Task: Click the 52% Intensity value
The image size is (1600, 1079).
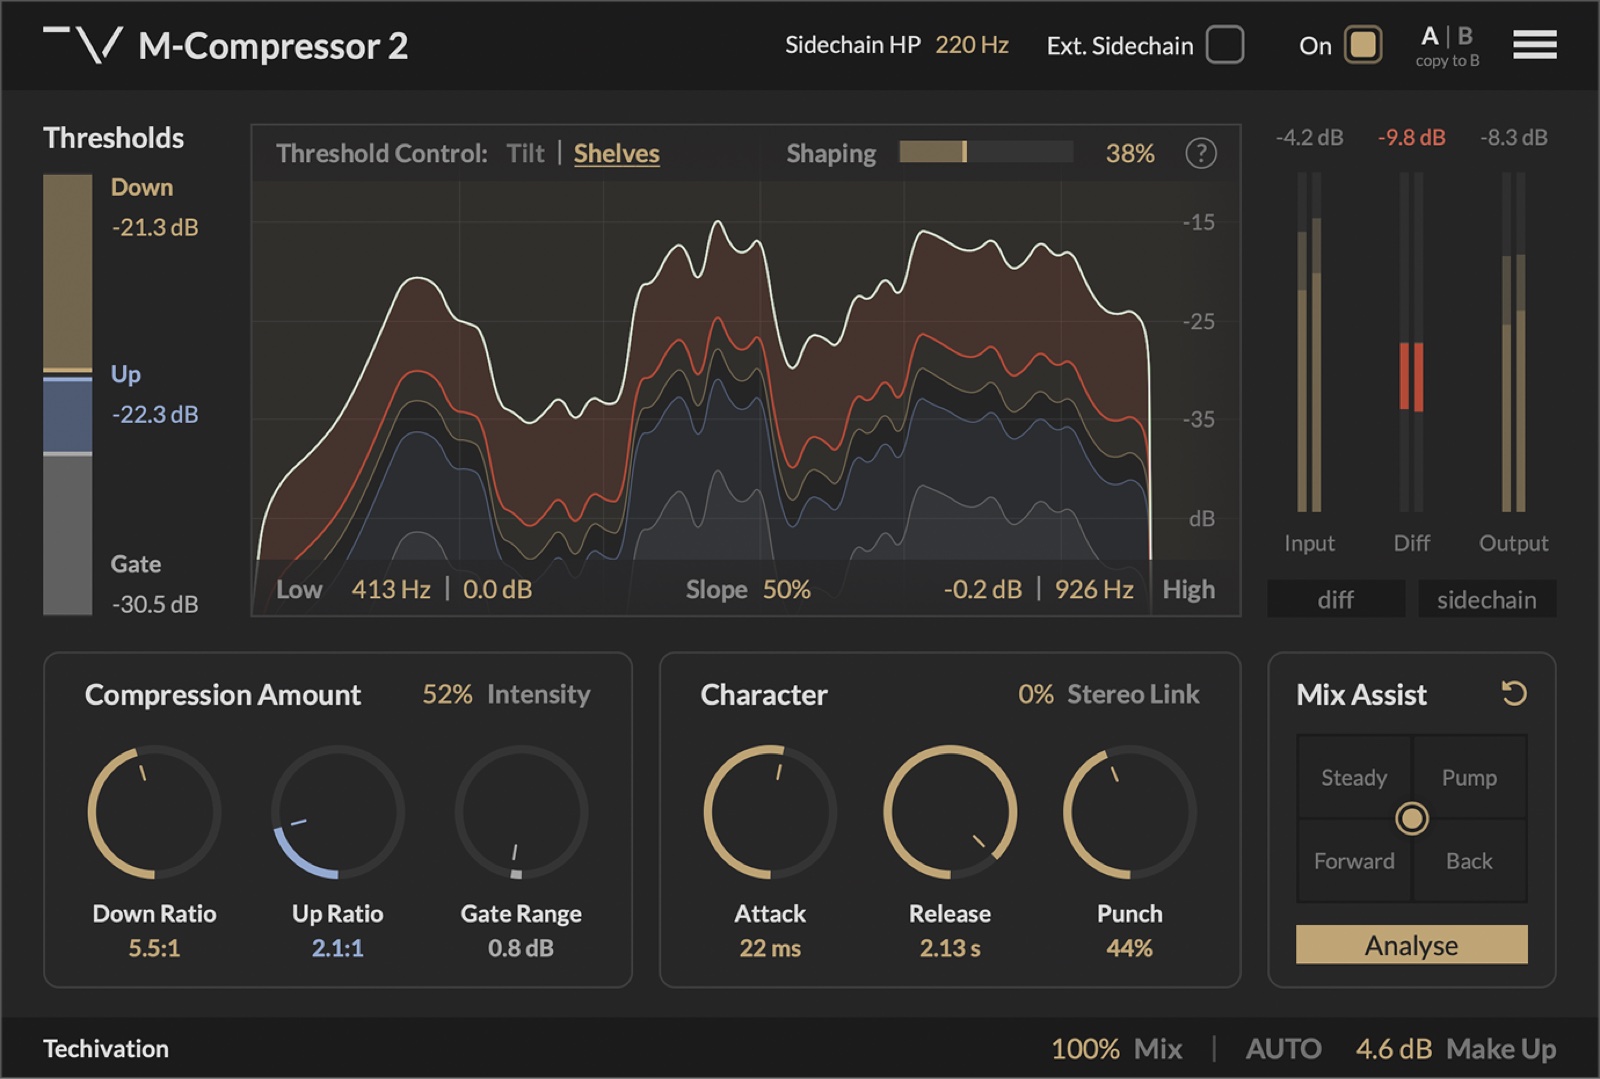Action: pyautogui.click(x=447, y=694)
